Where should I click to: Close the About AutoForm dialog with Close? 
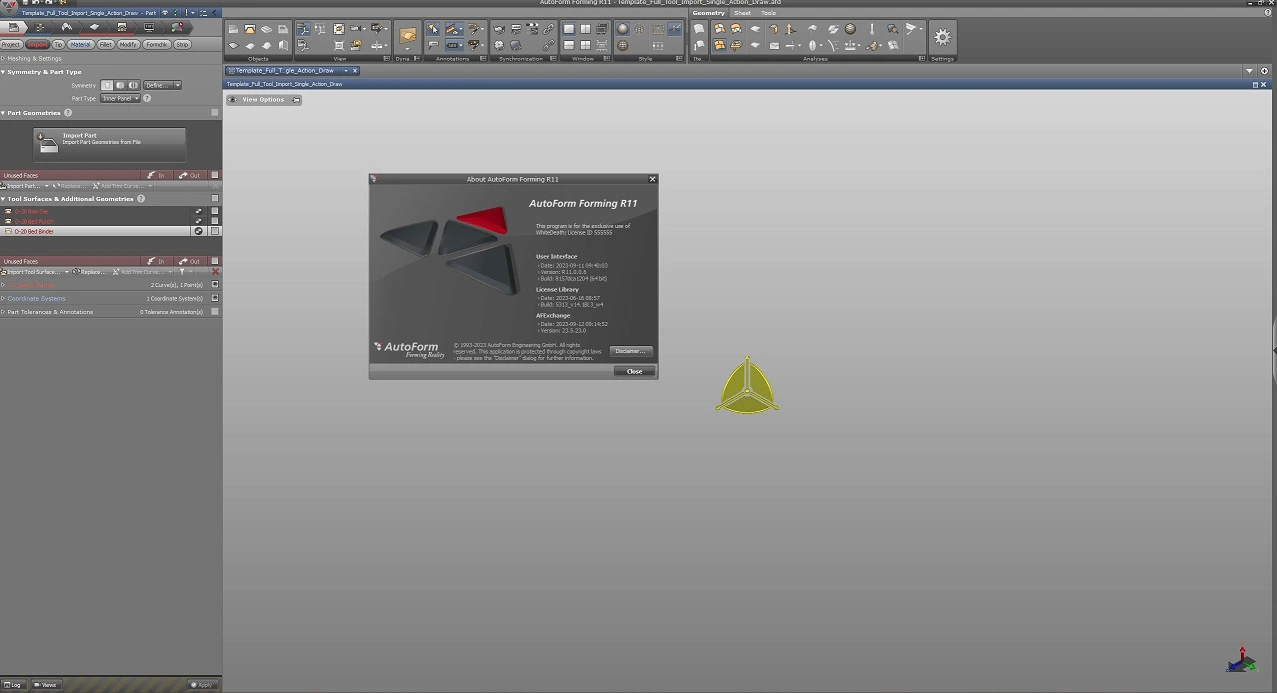(x=634, y=371)
